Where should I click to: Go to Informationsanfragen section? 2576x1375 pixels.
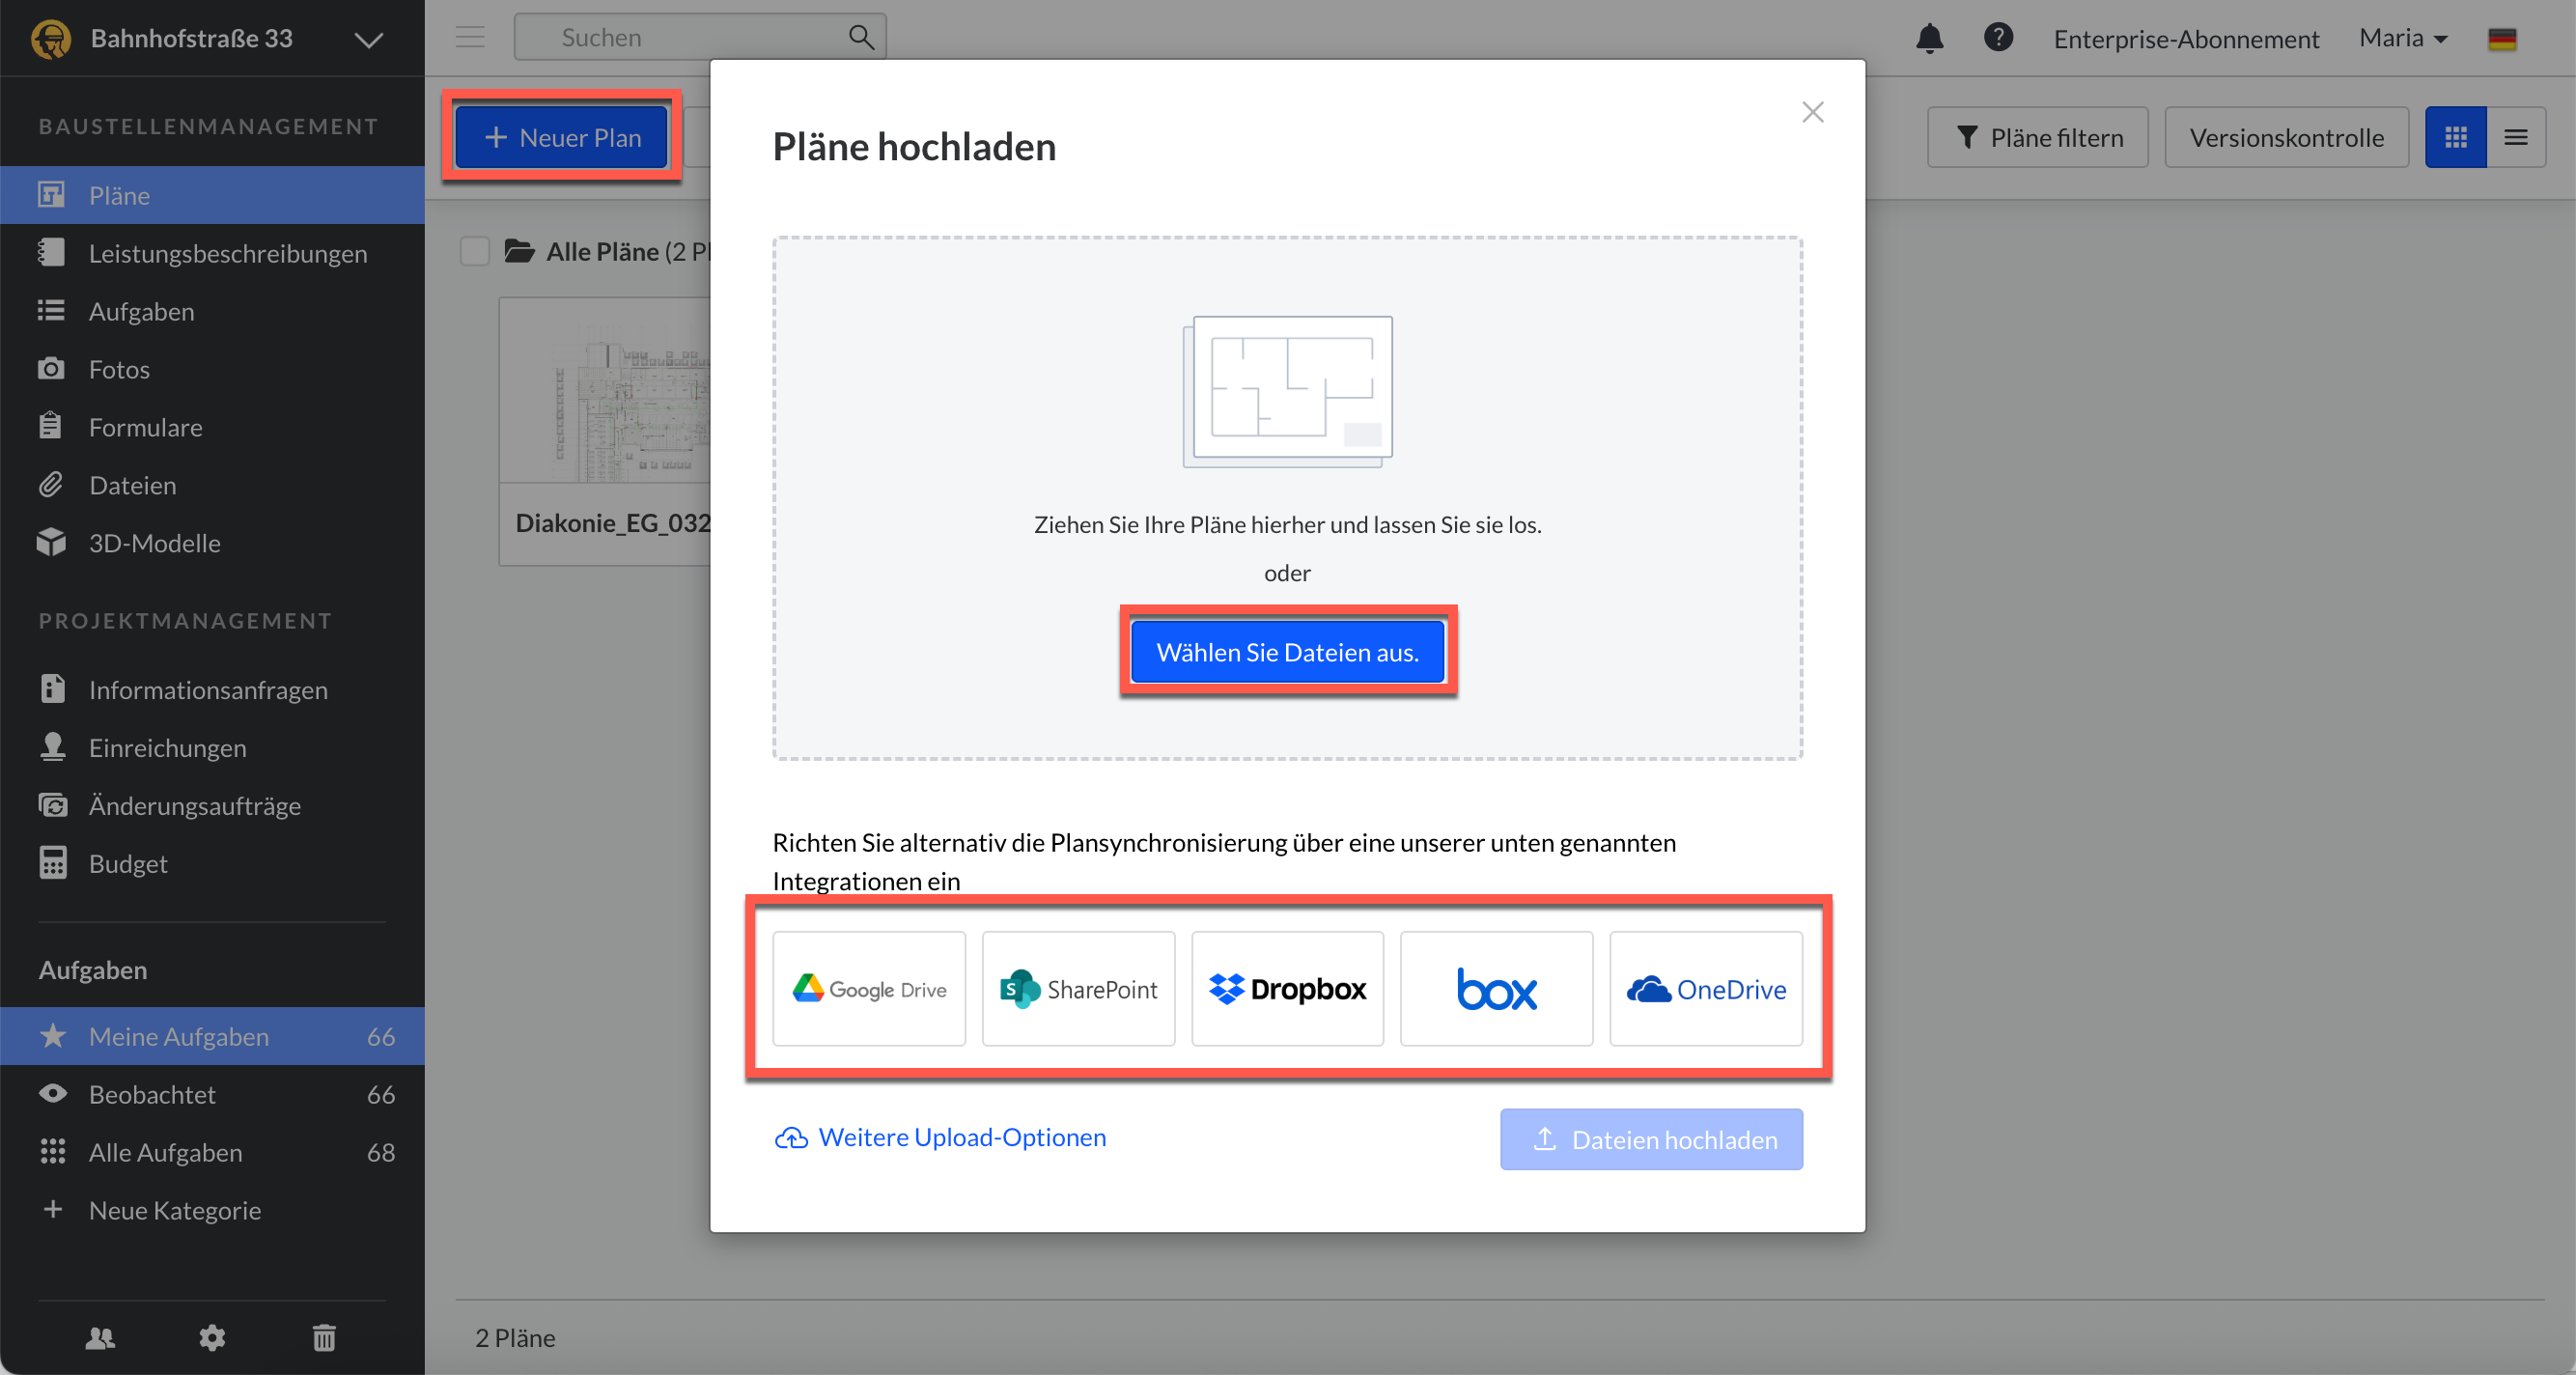tap(208, 690)
